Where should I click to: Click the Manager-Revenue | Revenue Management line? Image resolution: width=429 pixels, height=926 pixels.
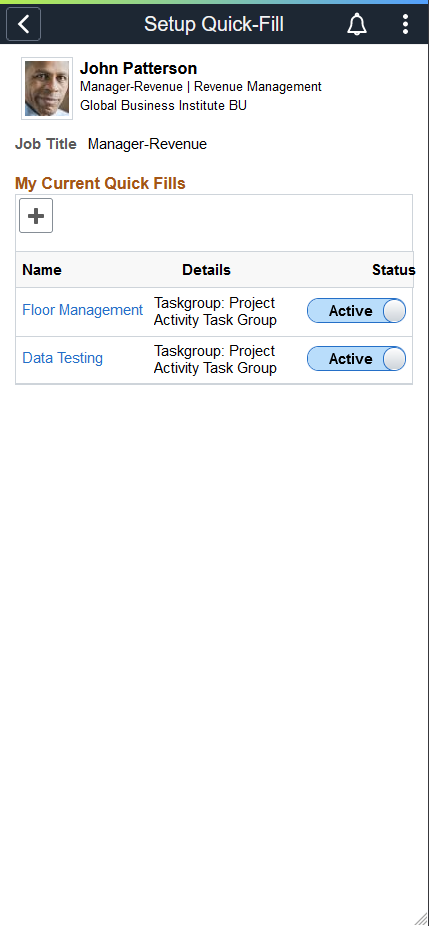click(x=201, y=87)
